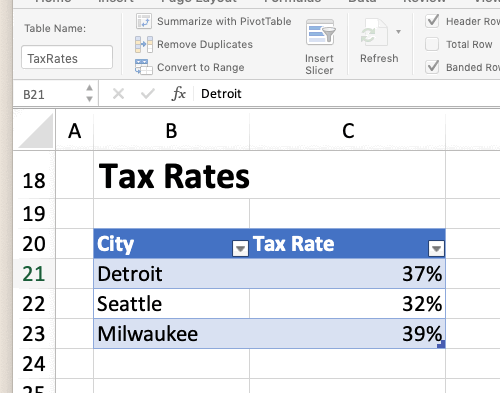This screenshot has height=393, width=500.
Task: Toggle the Header Row checkbox
Action: pyautogui.click(x=432, y=21)
